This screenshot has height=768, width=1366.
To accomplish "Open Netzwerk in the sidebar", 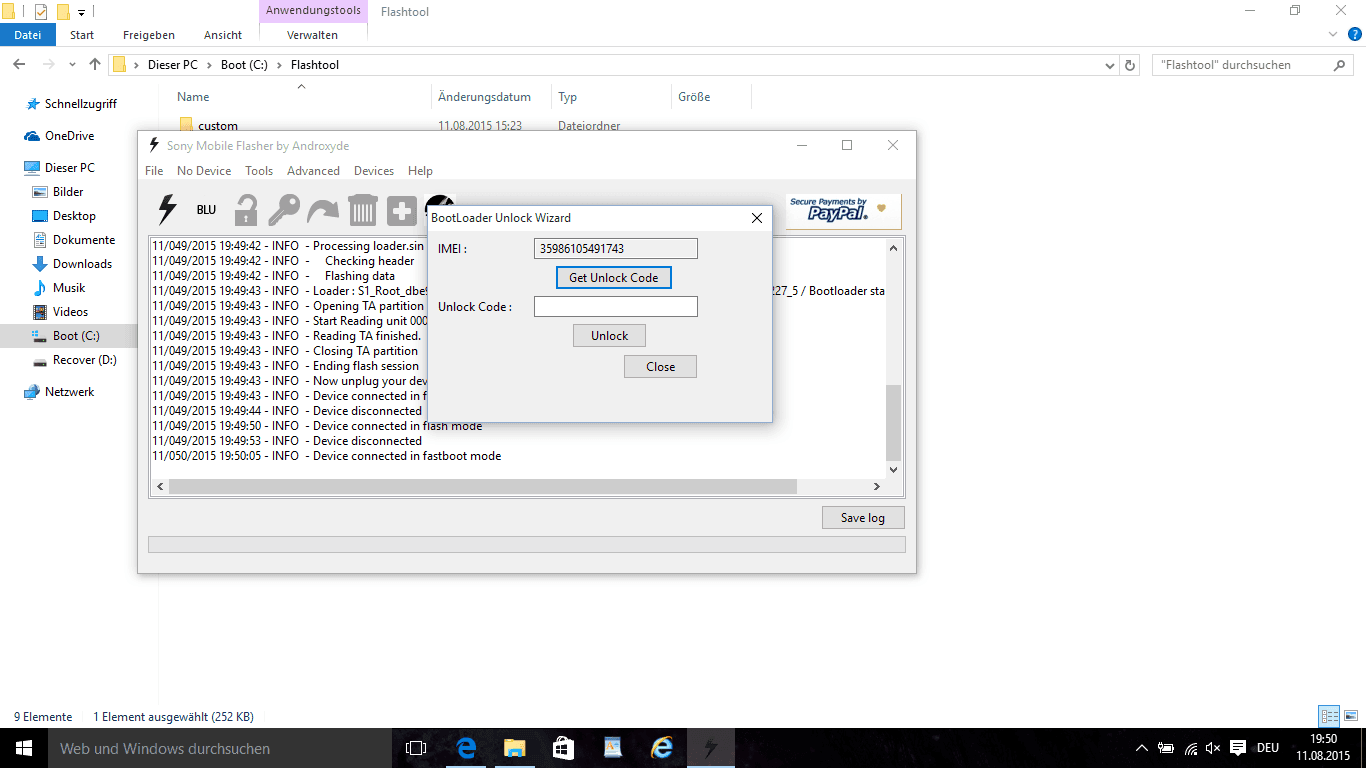I will [69, 392].
